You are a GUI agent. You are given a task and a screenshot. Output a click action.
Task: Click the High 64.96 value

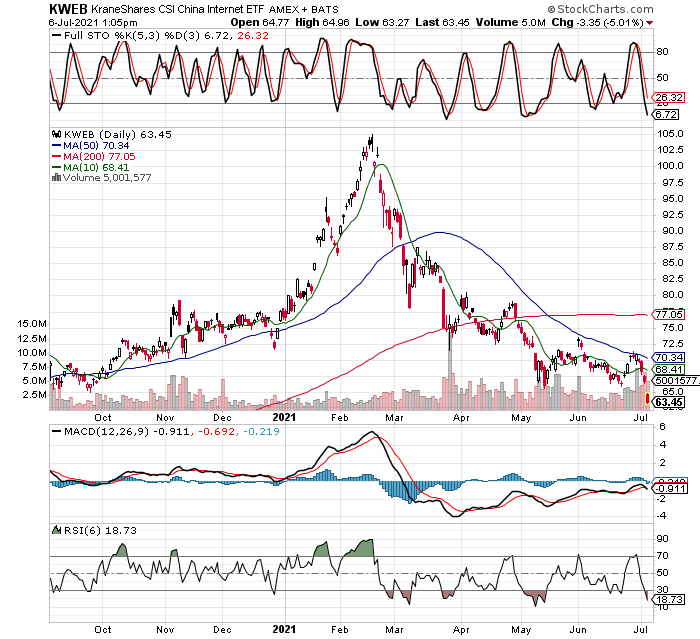coord(322,22)
